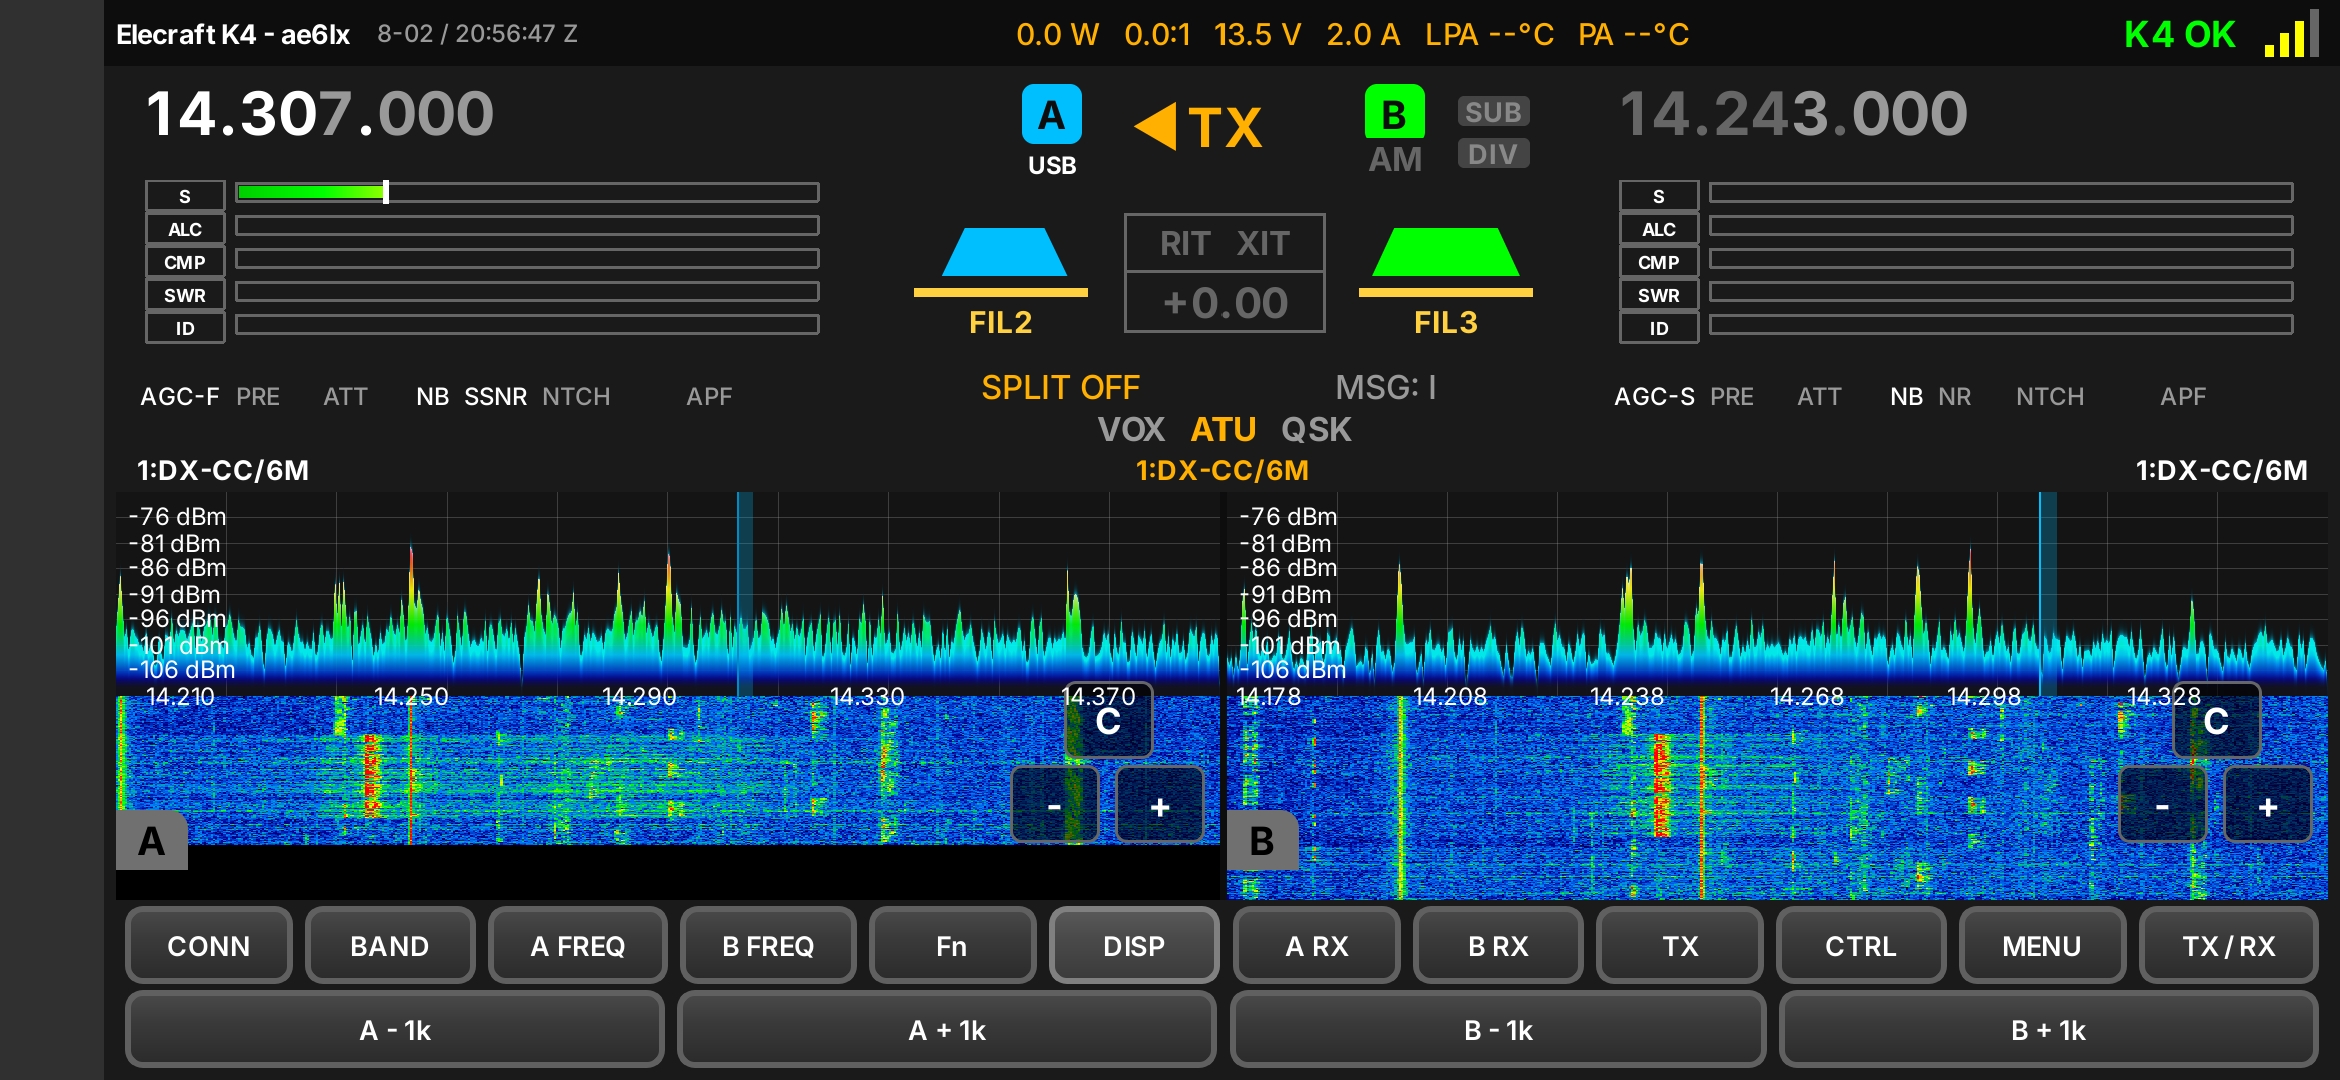The height and width of the screenshot is (1080, 2340).
Task: Step VFO B up with B + 1k
Action: [x=2048, y=1029]
